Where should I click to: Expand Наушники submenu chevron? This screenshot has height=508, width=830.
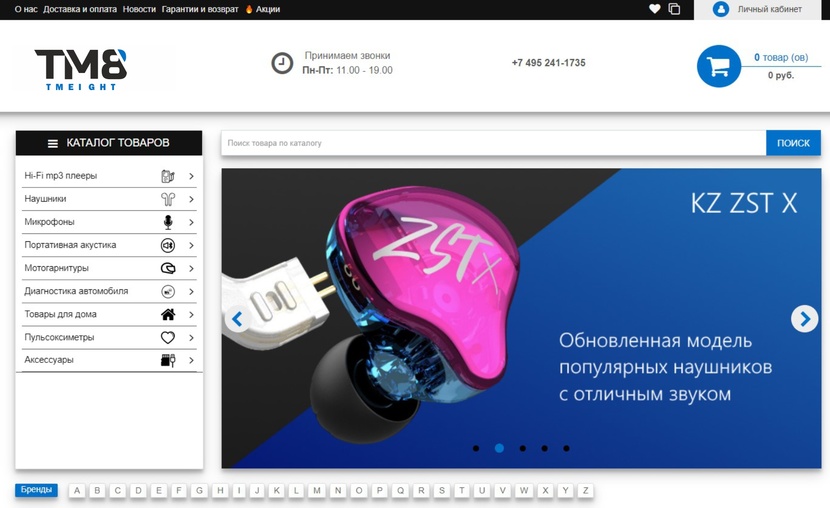point(191,199)
